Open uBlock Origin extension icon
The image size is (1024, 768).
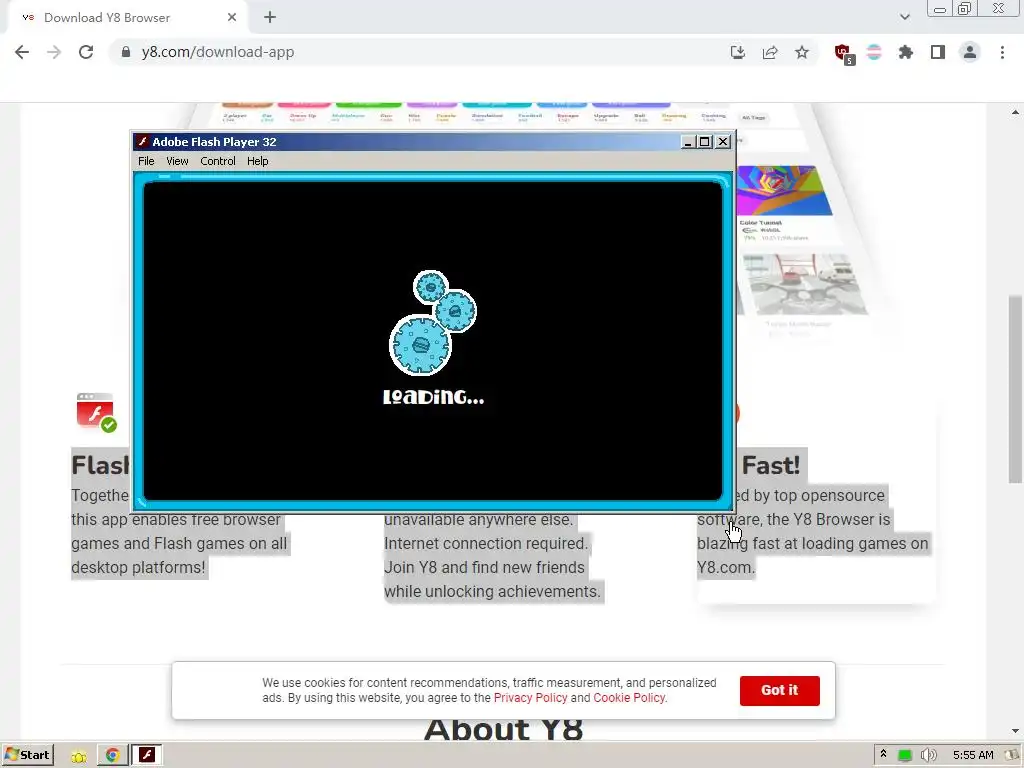(x=844, y=54)
